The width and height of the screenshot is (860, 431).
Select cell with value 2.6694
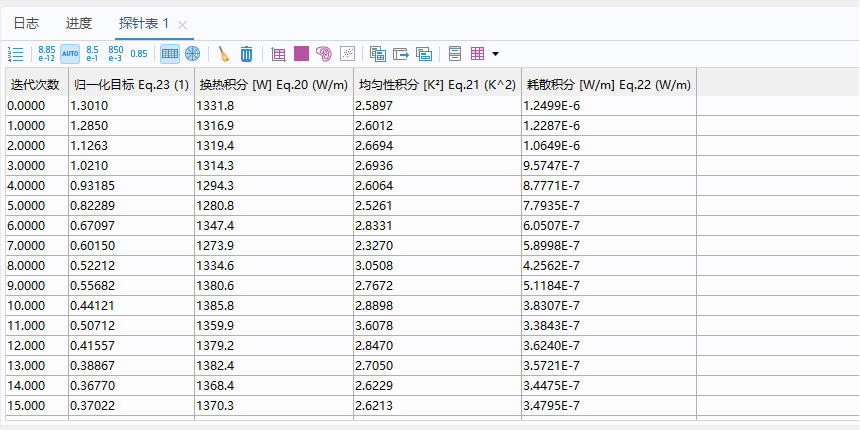[x=438, y=146]
